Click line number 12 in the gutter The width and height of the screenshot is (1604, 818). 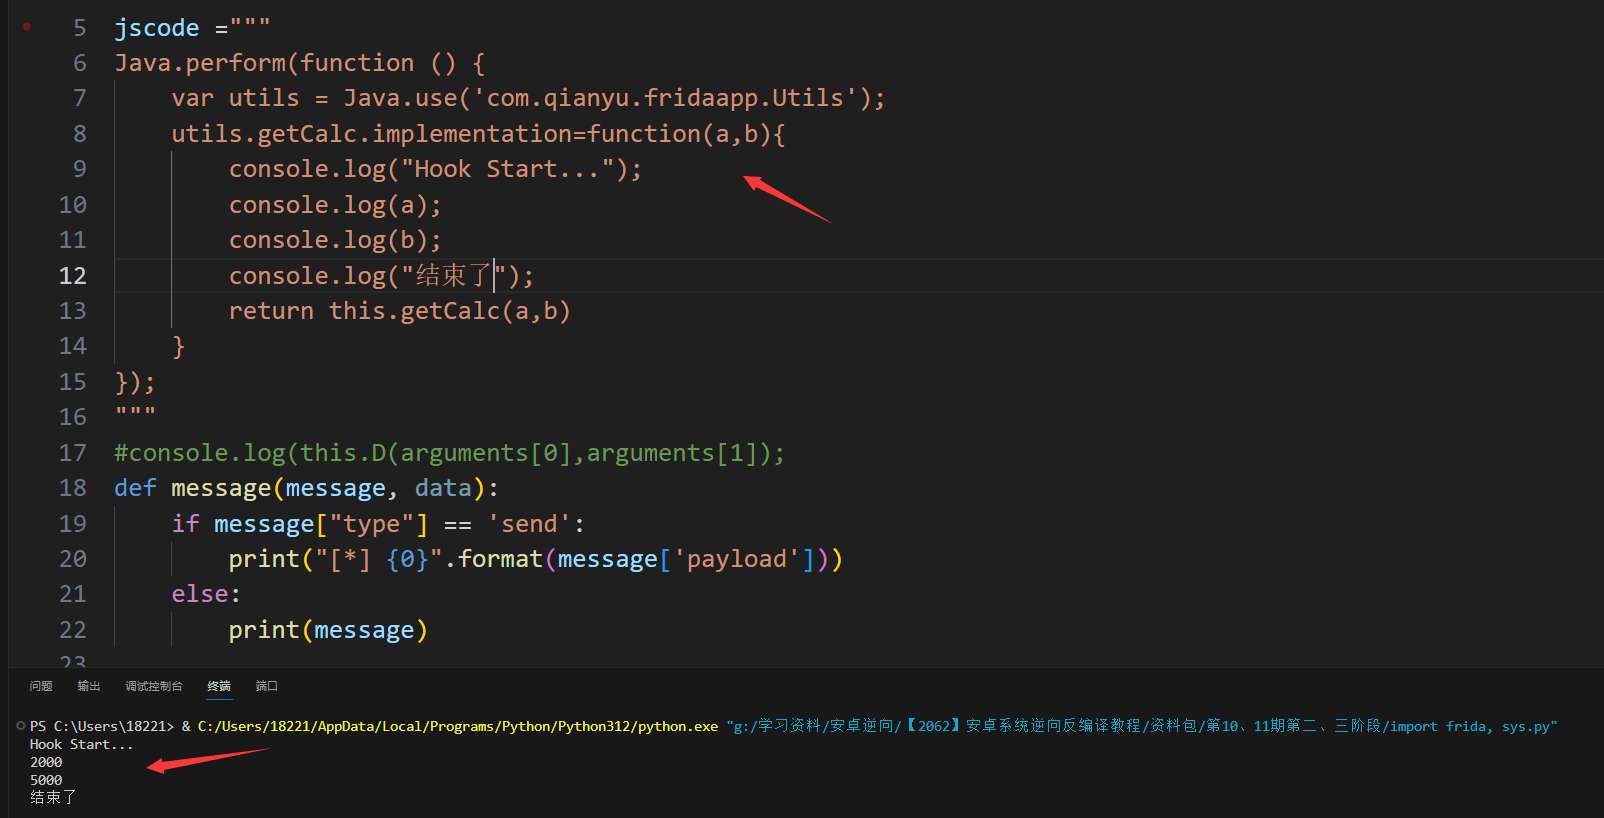(73, 276)
